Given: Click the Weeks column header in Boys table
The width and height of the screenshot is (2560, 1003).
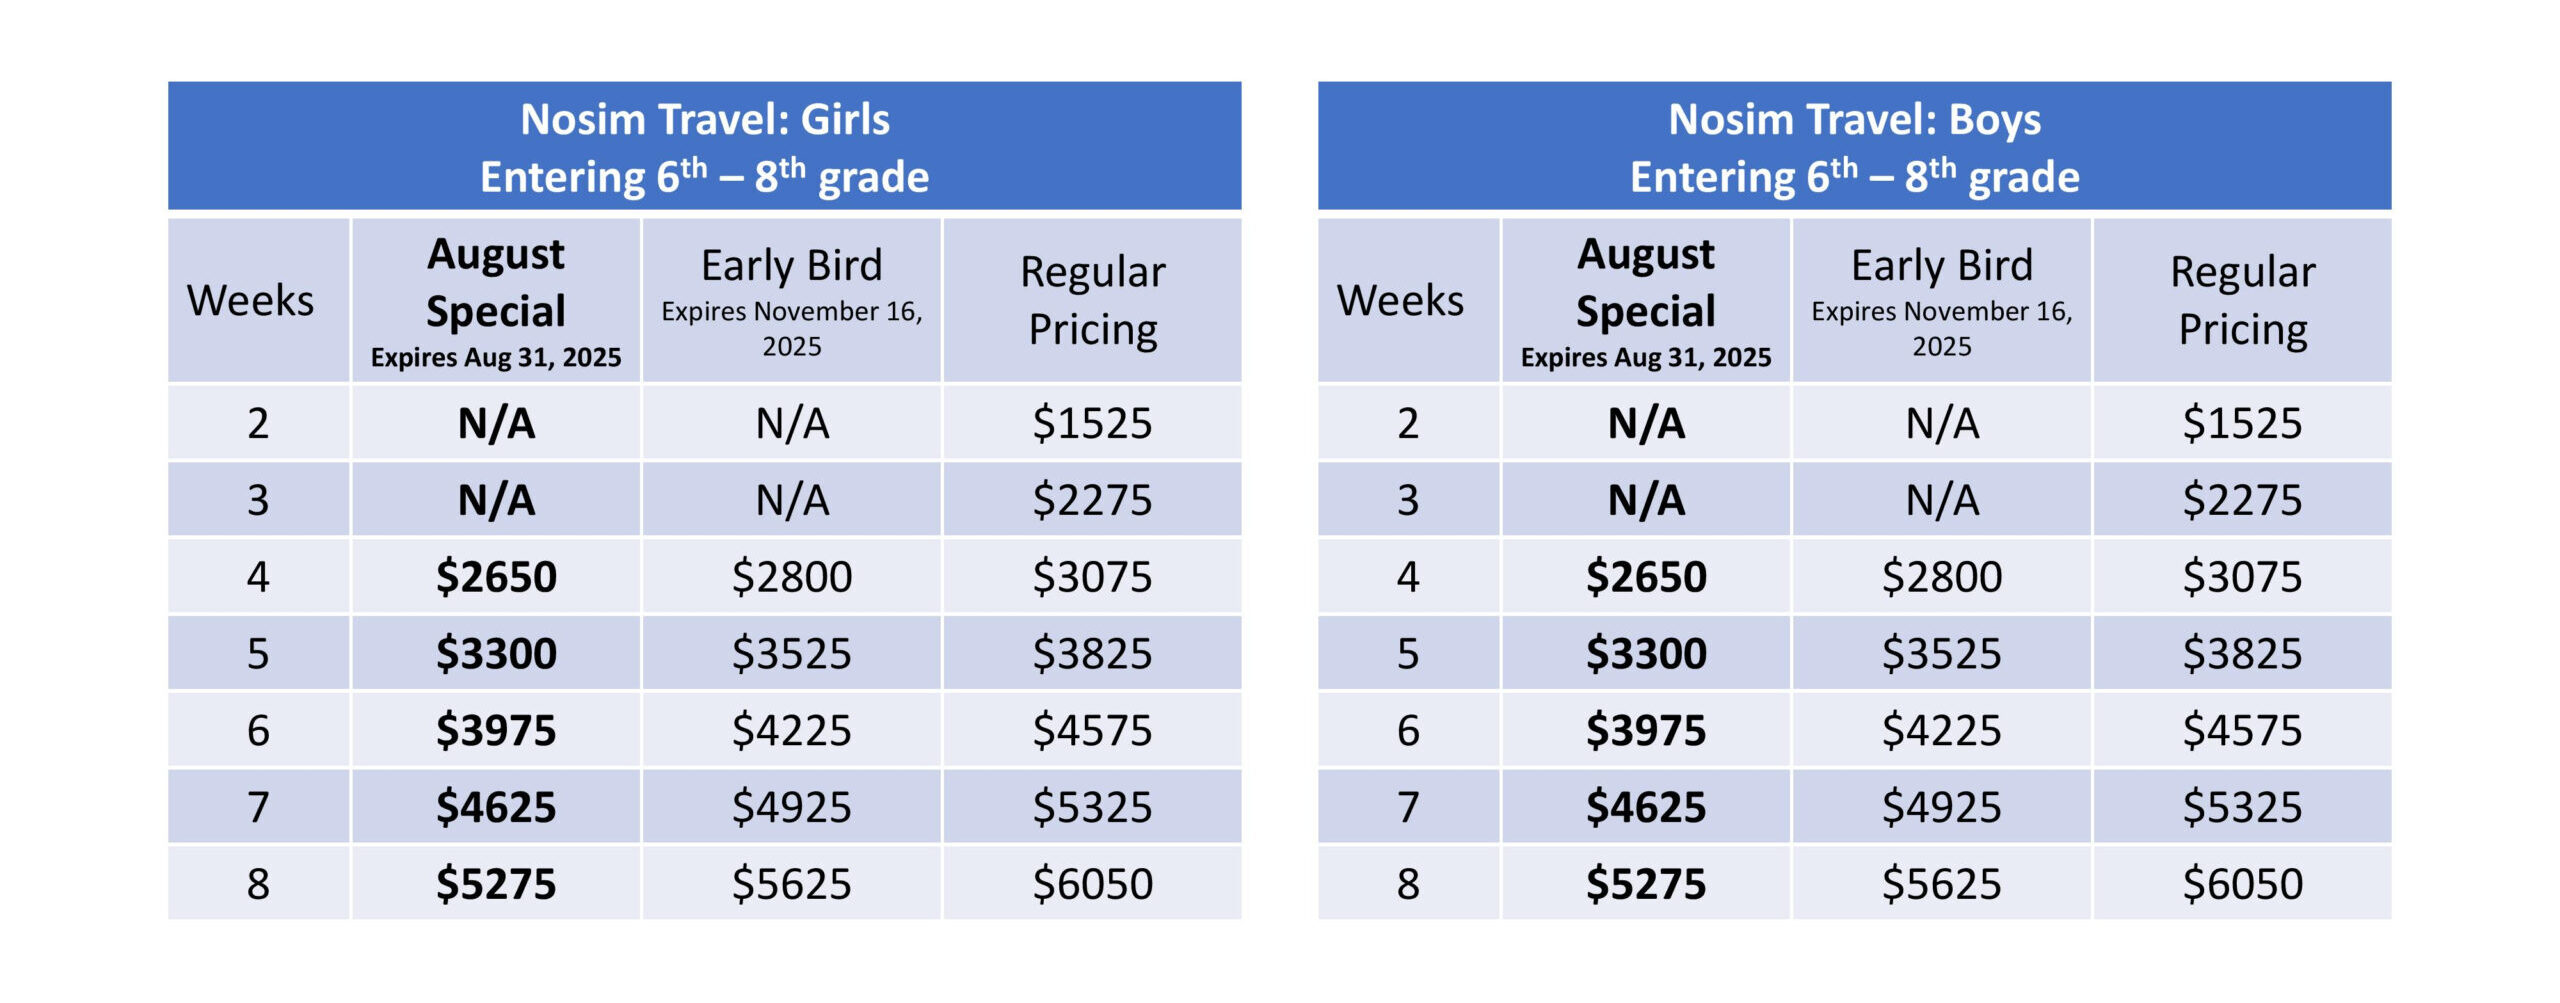Looking at the screenshot, I should (1400, 300).
